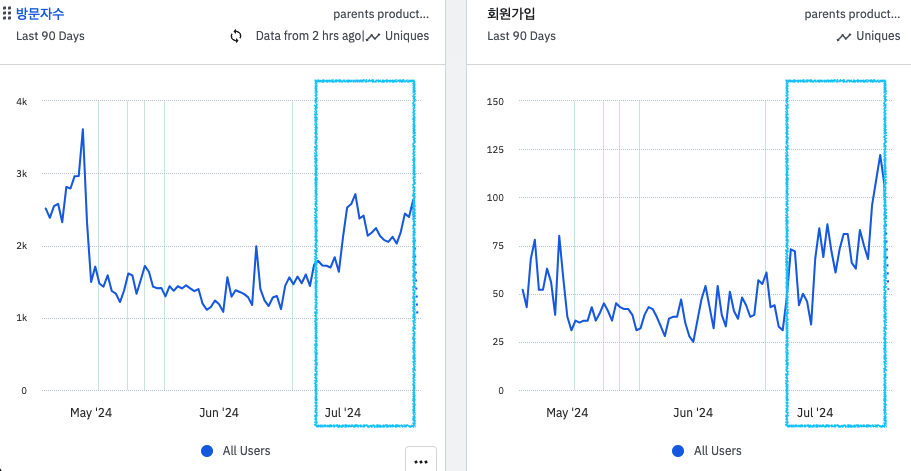Click the 'Uniques' label on 방문자수 chart
911x471 pixels.
coord(407,36)
